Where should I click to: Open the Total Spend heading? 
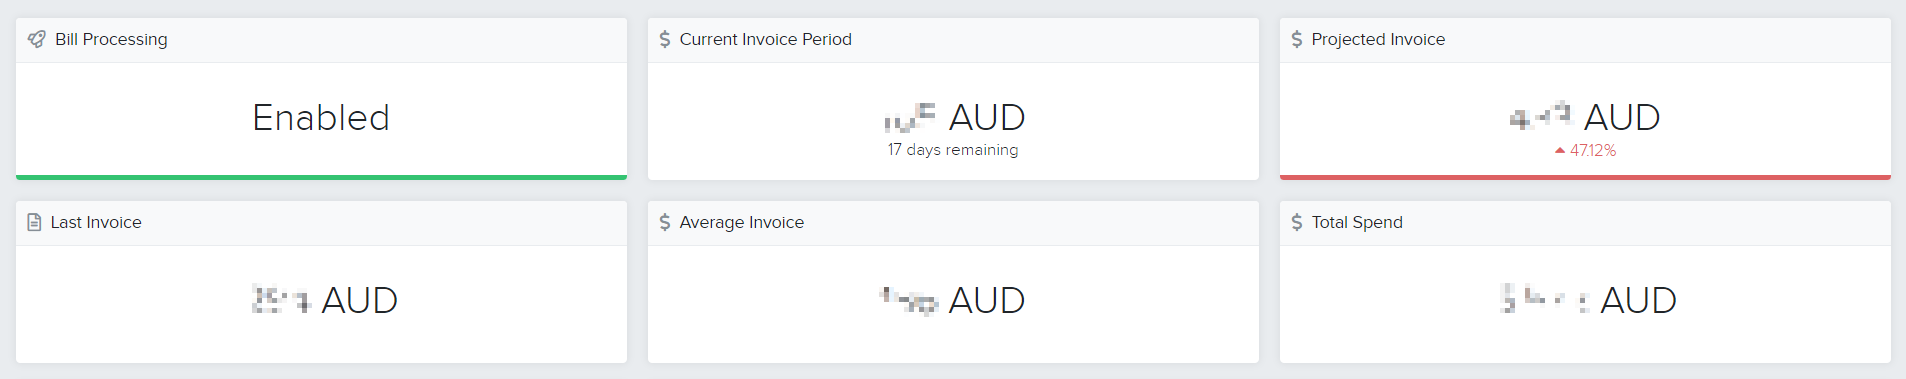coord(1357,222)
